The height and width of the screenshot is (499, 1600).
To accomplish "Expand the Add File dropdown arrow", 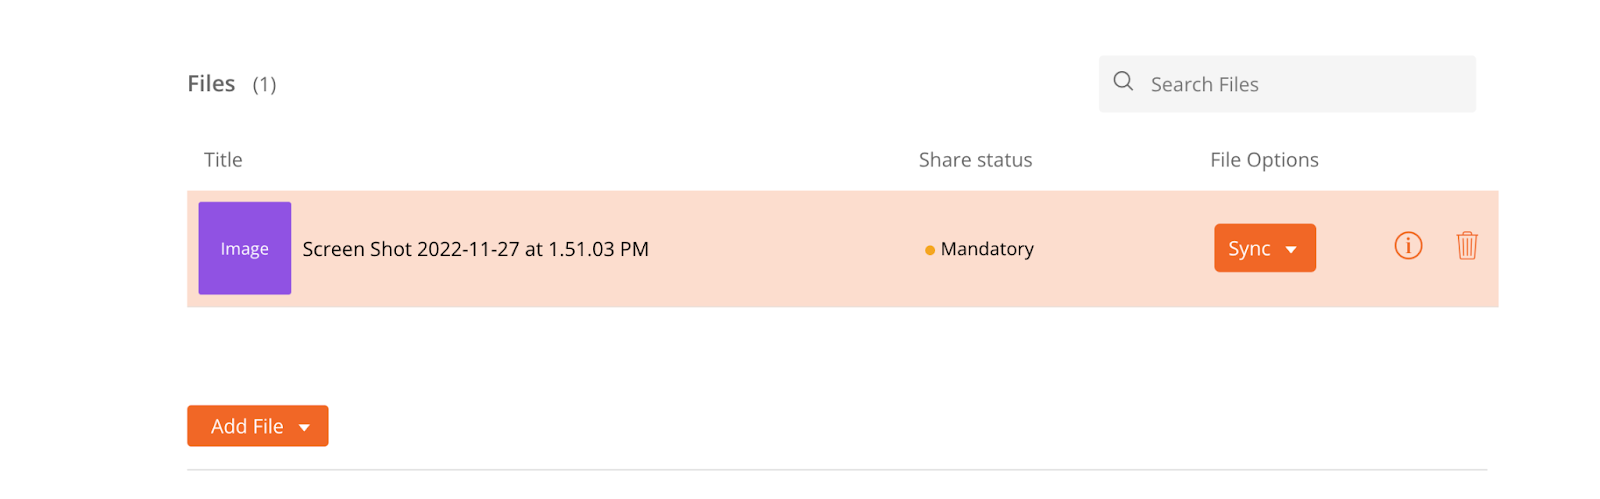I will click(x=304, y=428).
